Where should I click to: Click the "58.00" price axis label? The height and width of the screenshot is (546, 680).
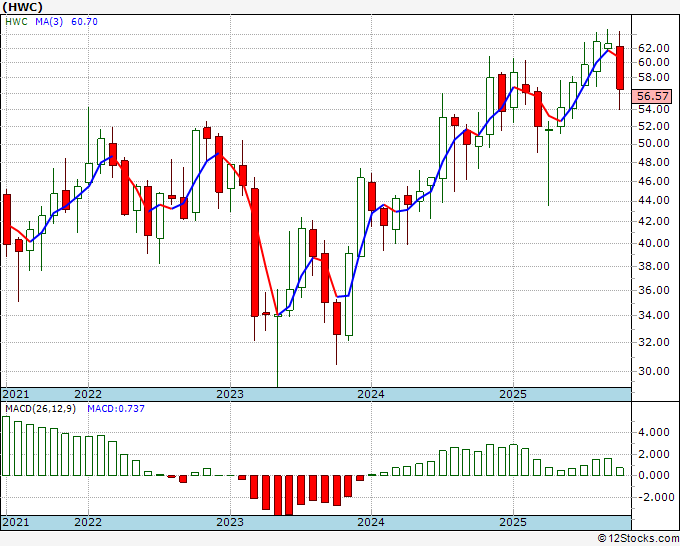tap(654, 77)
